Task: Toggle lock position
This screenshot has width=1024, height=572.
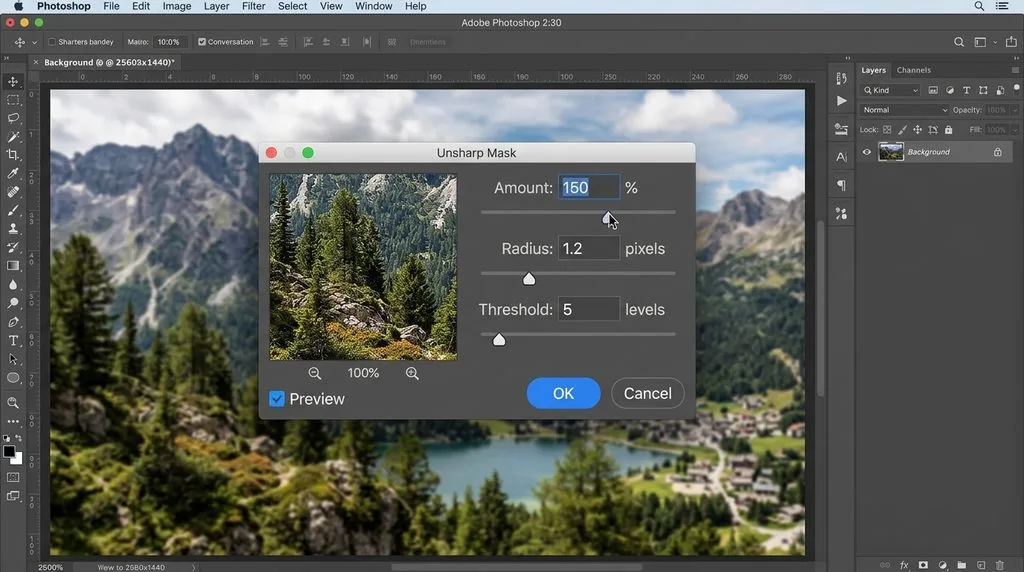Action: (918, 130)
